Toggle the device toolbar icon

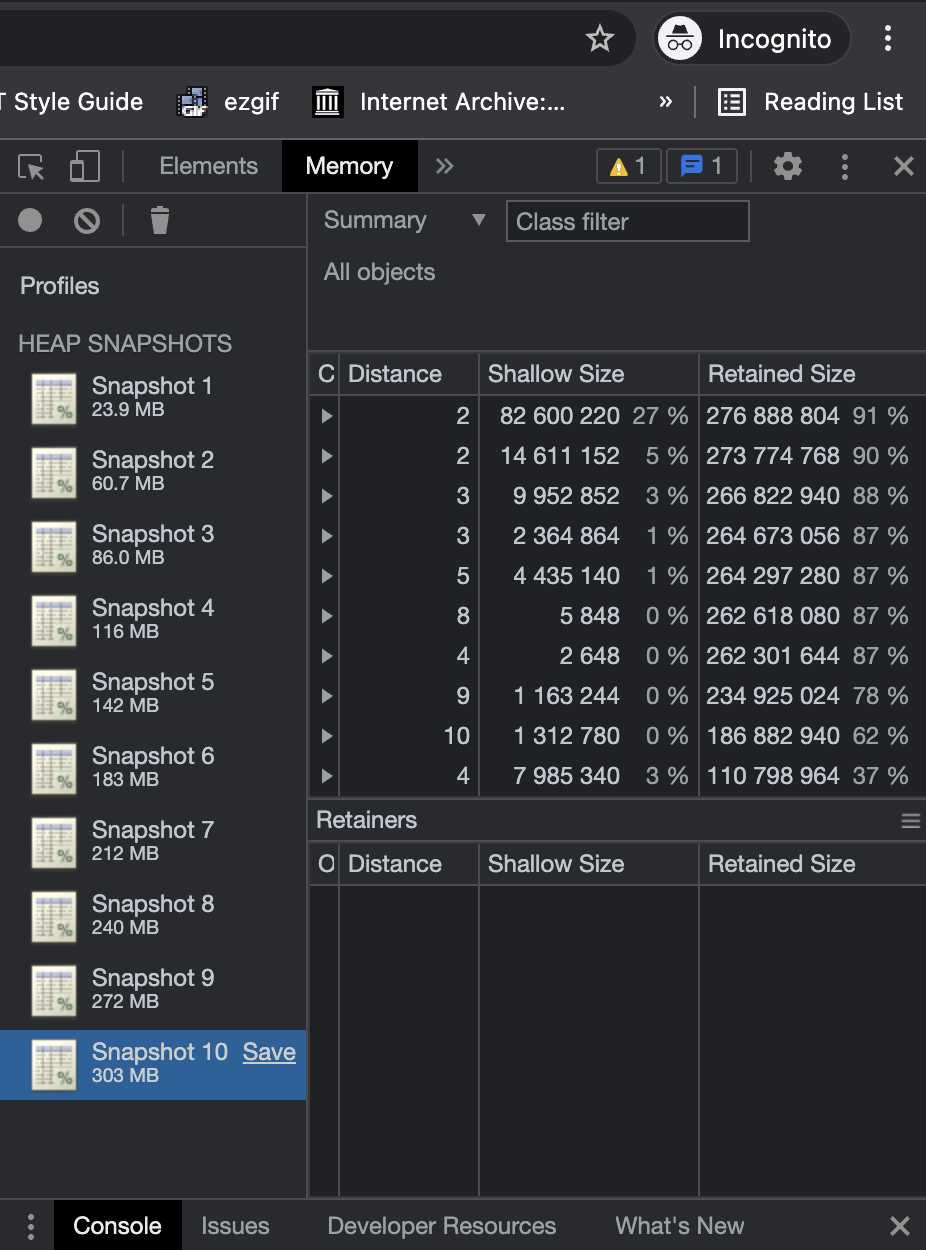(84, 166)
